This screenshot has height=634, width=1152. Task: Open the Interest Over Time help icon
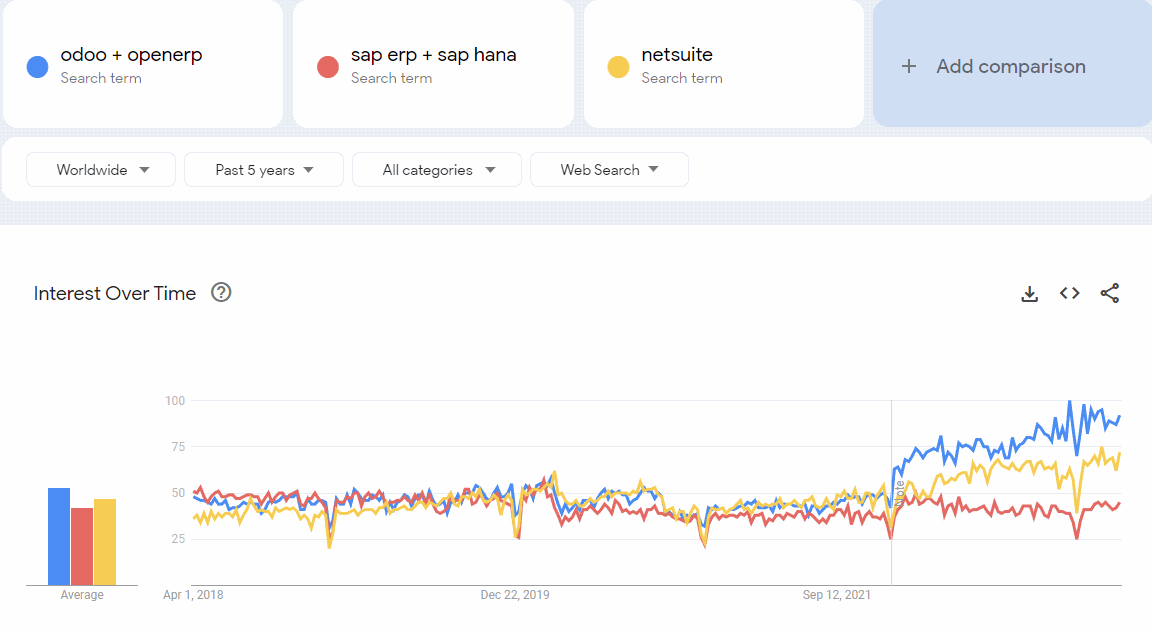(x=221, y=292)
